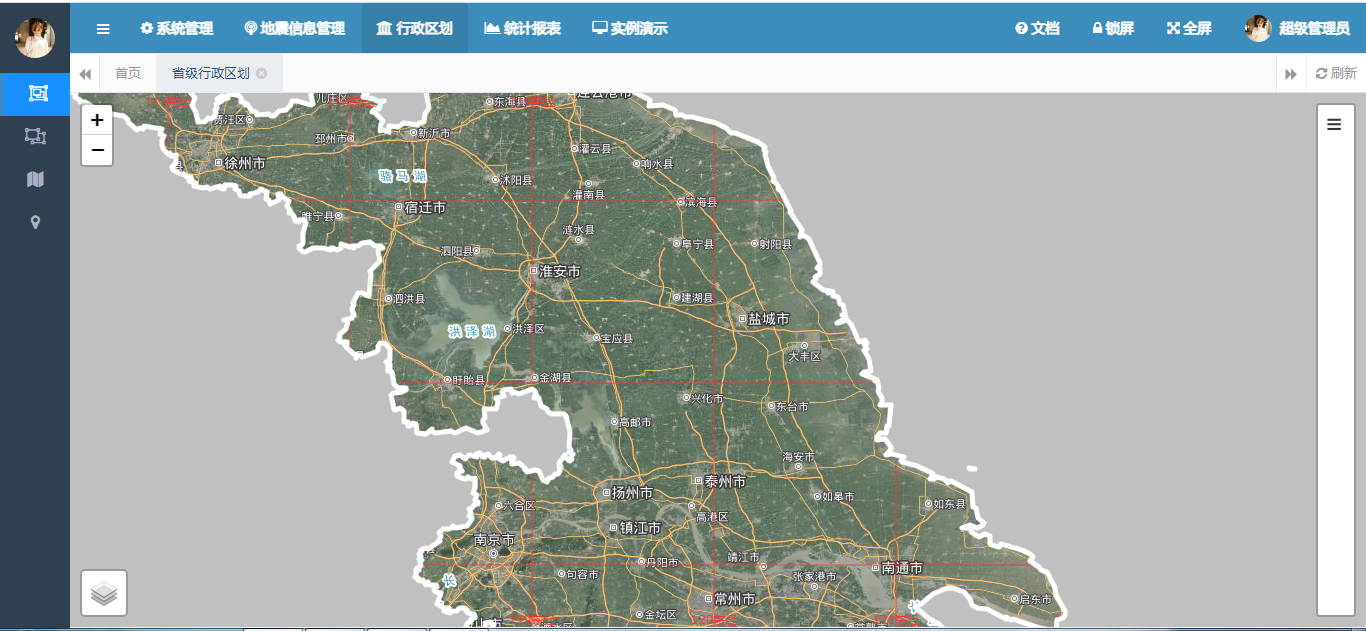The width and height of the screenshot is (1366, 631).
Task: Open 实例演示 menu
Action: pos(630,28)
